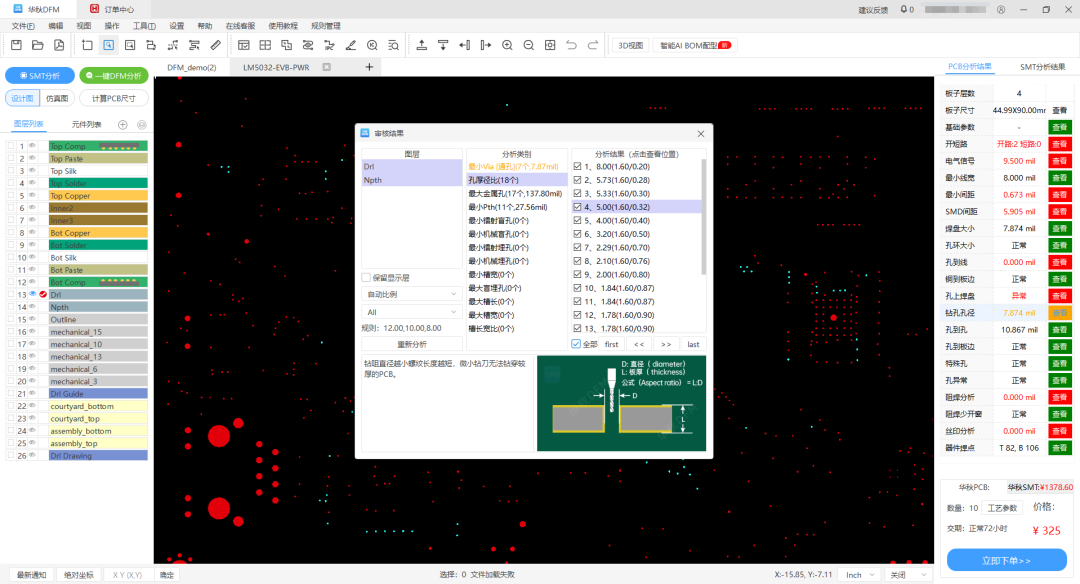Open the 自动比例 dropdown

pos(411,294)
